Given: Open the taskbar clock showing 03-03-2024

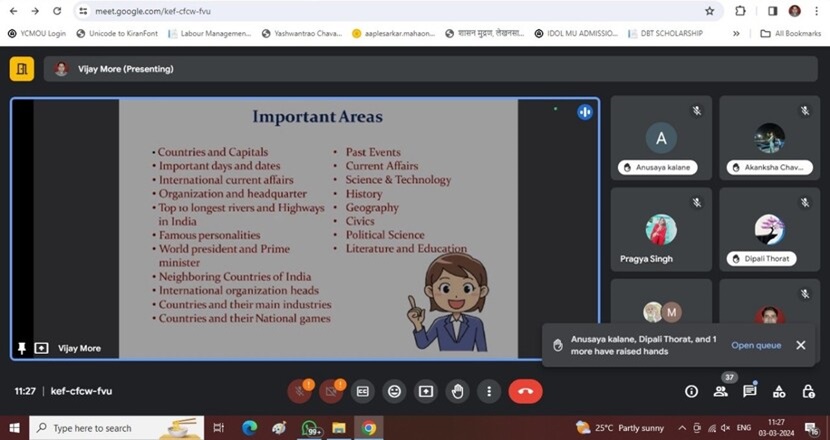Looking at the screenshot, I should point(775,428).
